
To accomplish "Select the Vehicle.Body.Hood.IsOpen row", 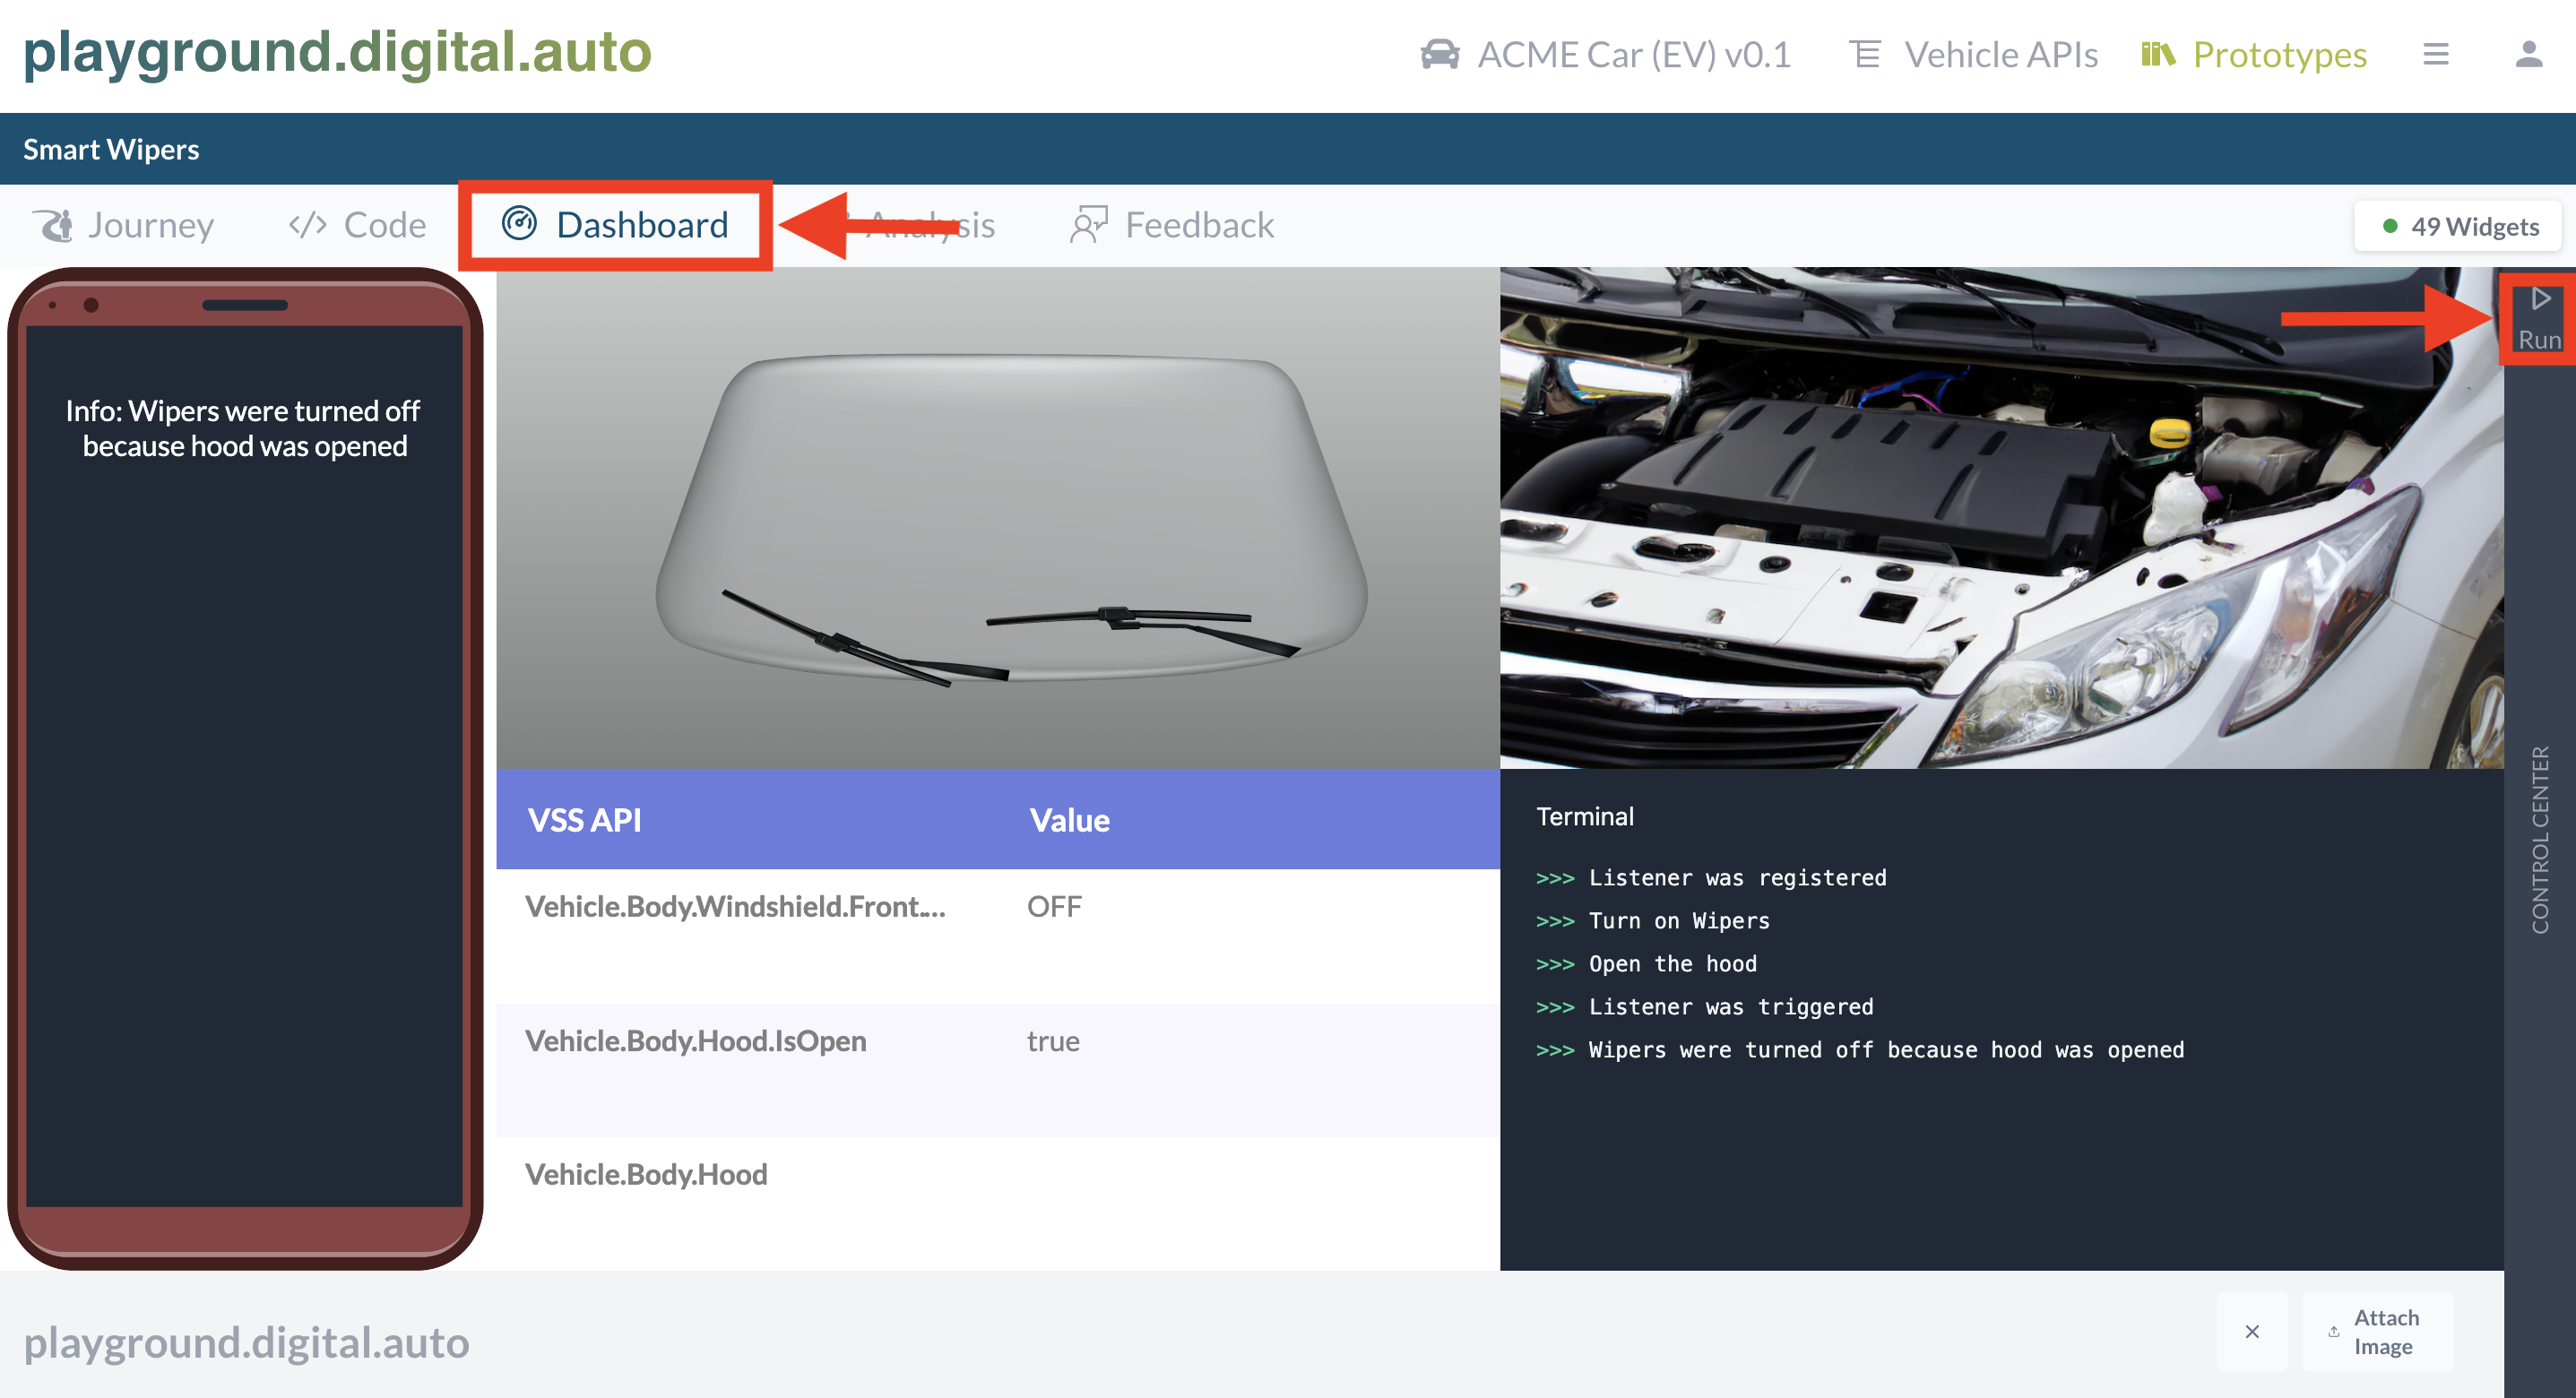I will coord(998,1070).
